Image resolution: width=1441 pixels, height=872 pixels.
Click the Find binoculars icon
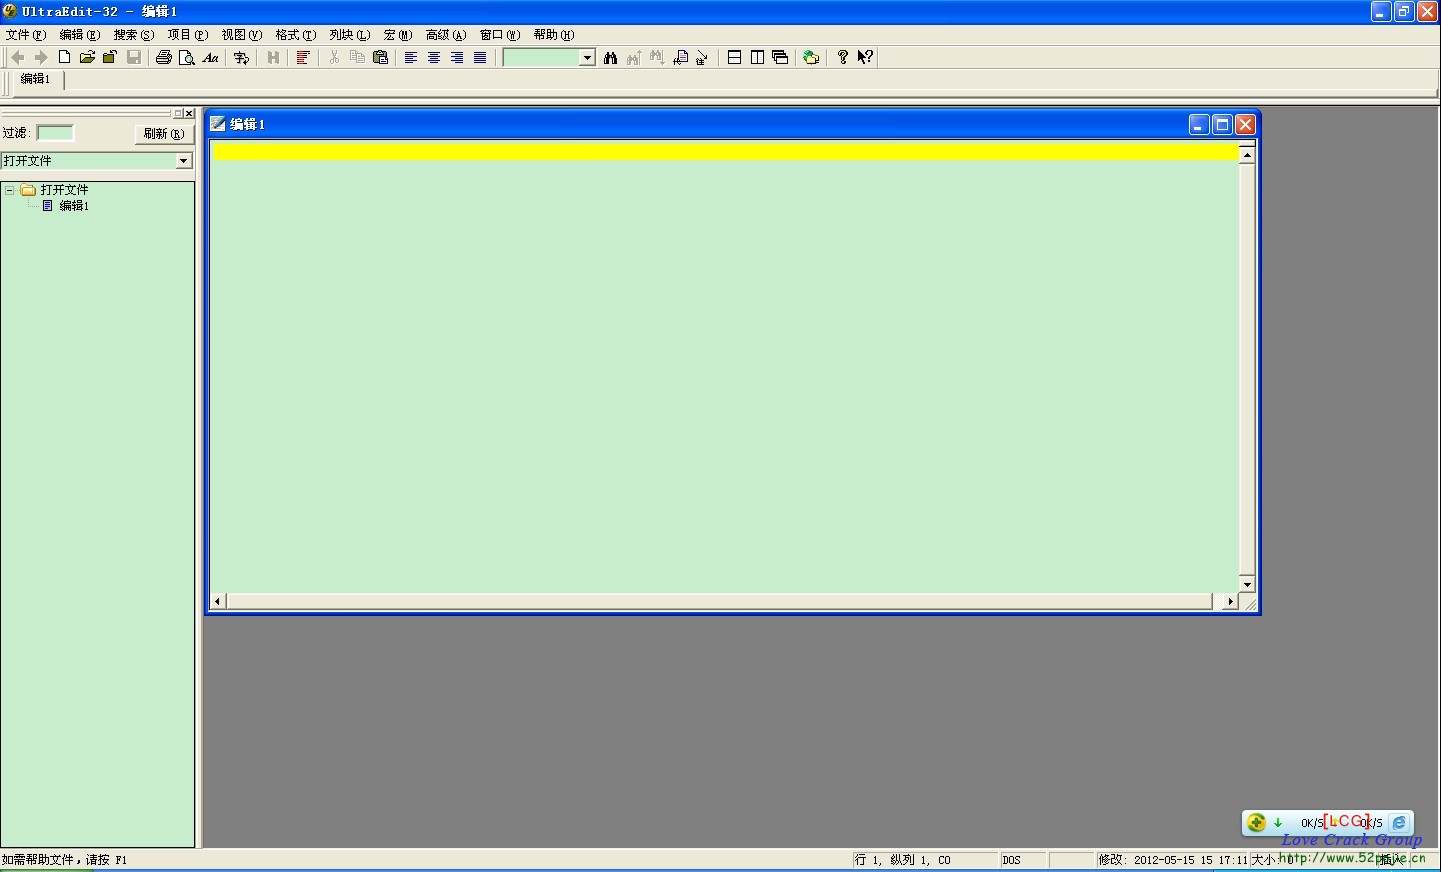click(x=610, y=58)
